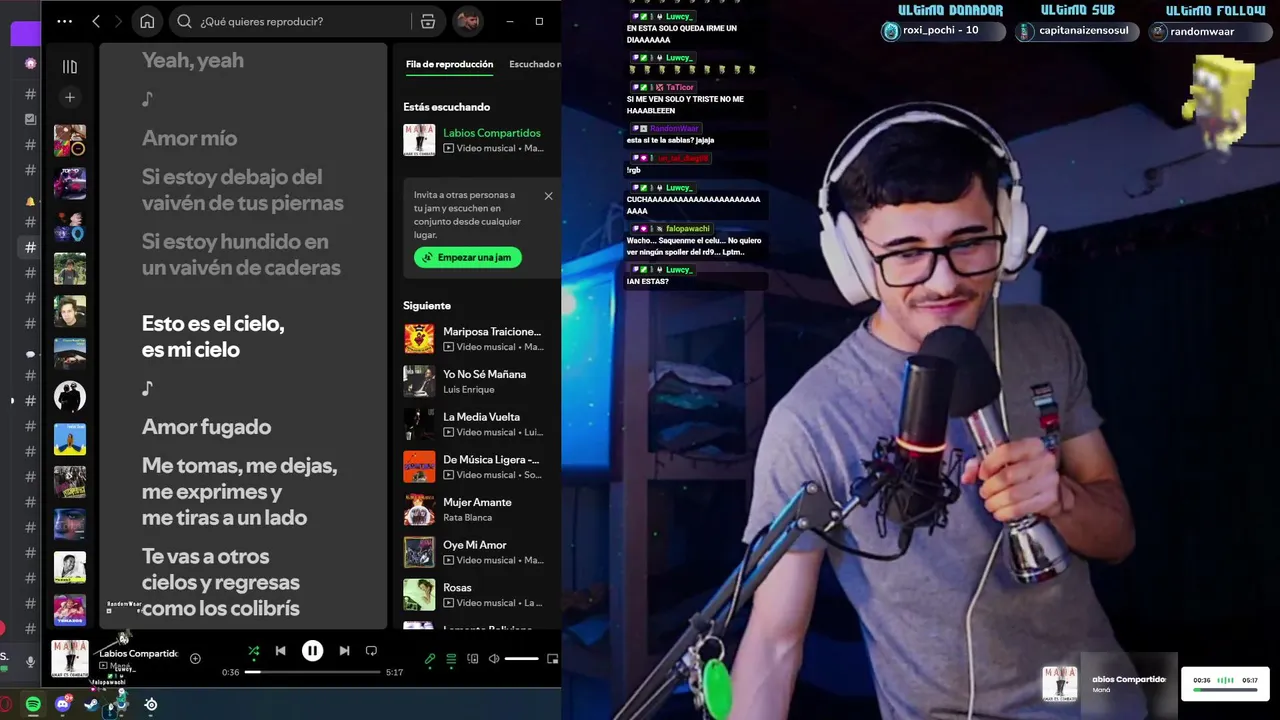Go forward in Spotify navigation
This screenshot has height=720, width=1280.
pyautogui.click(x=119, y=21)
